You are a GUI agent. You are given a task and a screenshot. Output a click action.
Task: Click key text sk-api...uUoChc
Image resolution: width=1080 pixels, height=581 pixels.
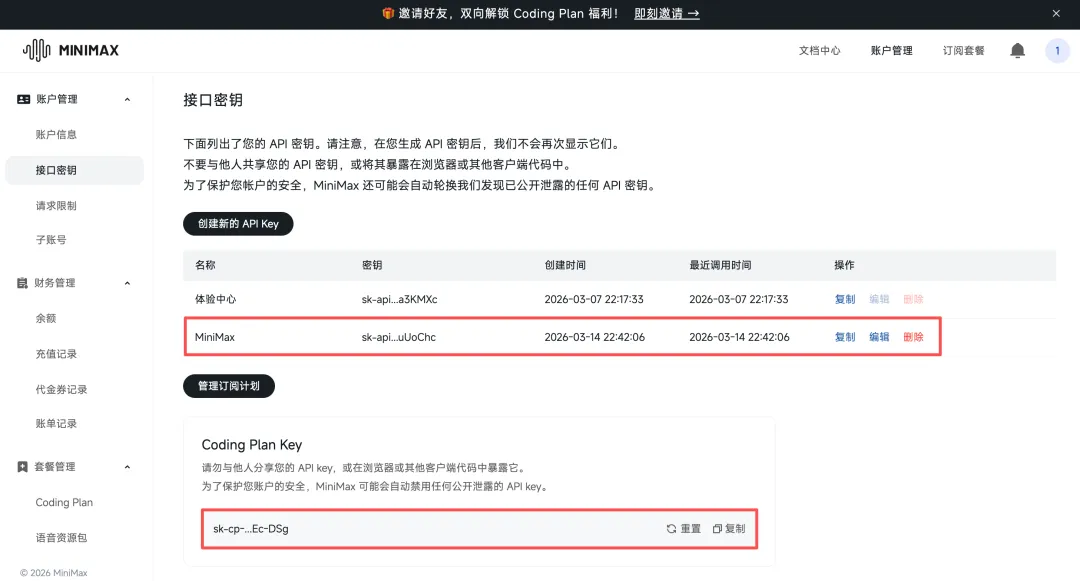pyautogui.click(x=399, y=337)
